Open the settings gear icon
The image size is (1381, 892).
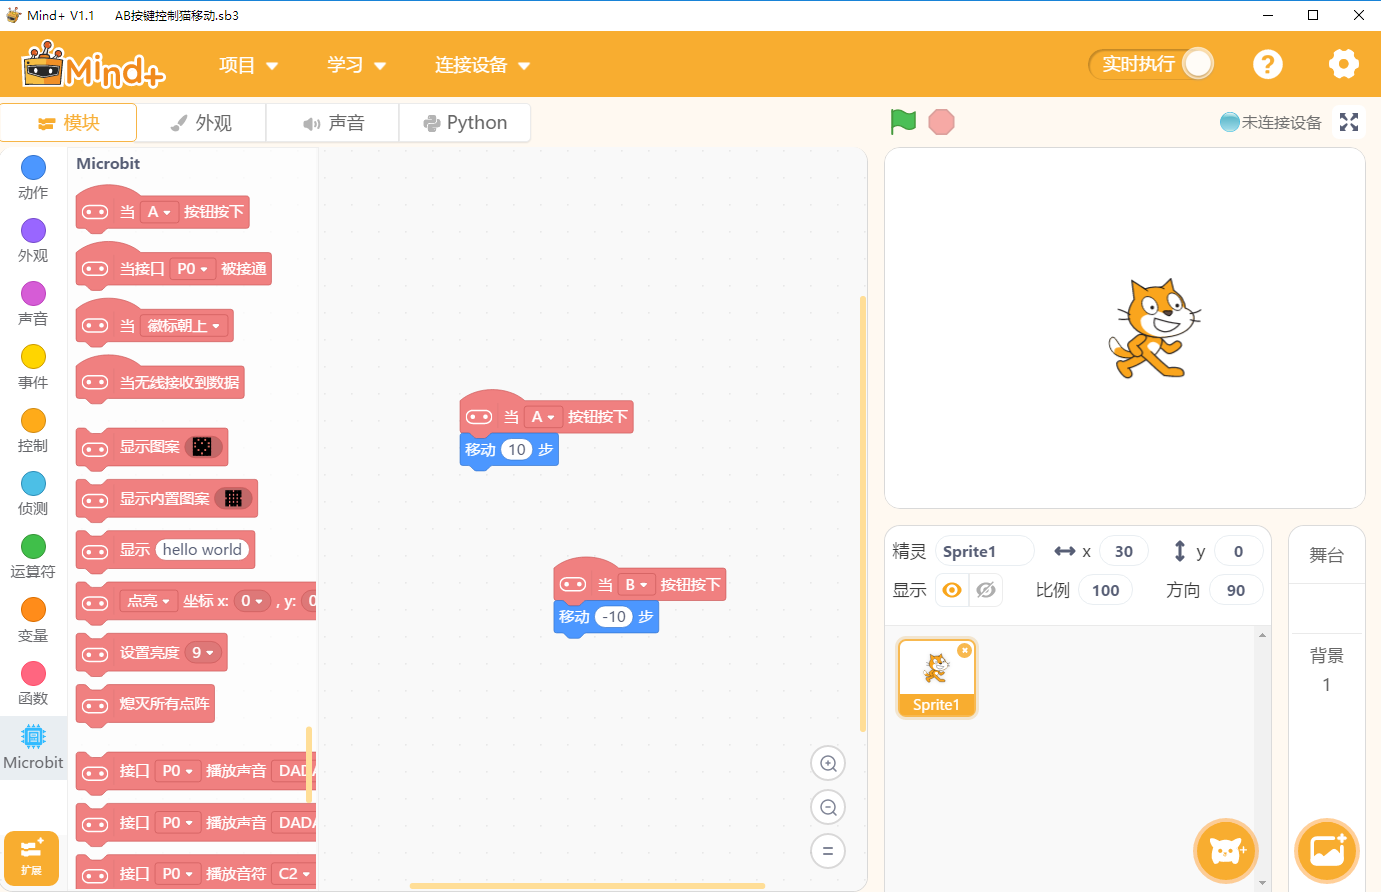pos(1344,65)
